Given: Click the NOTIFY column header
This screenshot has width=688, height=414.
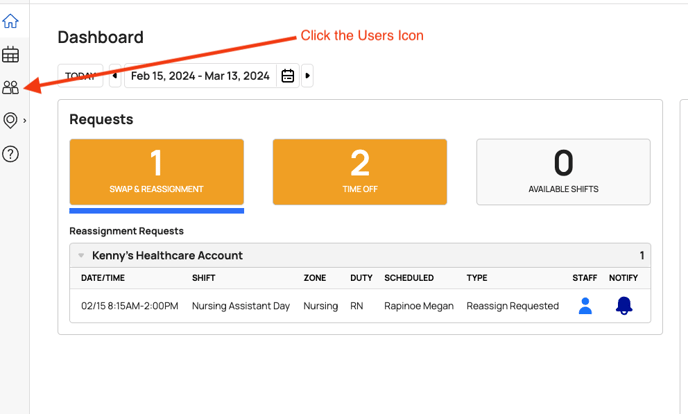Looking at the screenshot, I should click(x=623, y=278).
